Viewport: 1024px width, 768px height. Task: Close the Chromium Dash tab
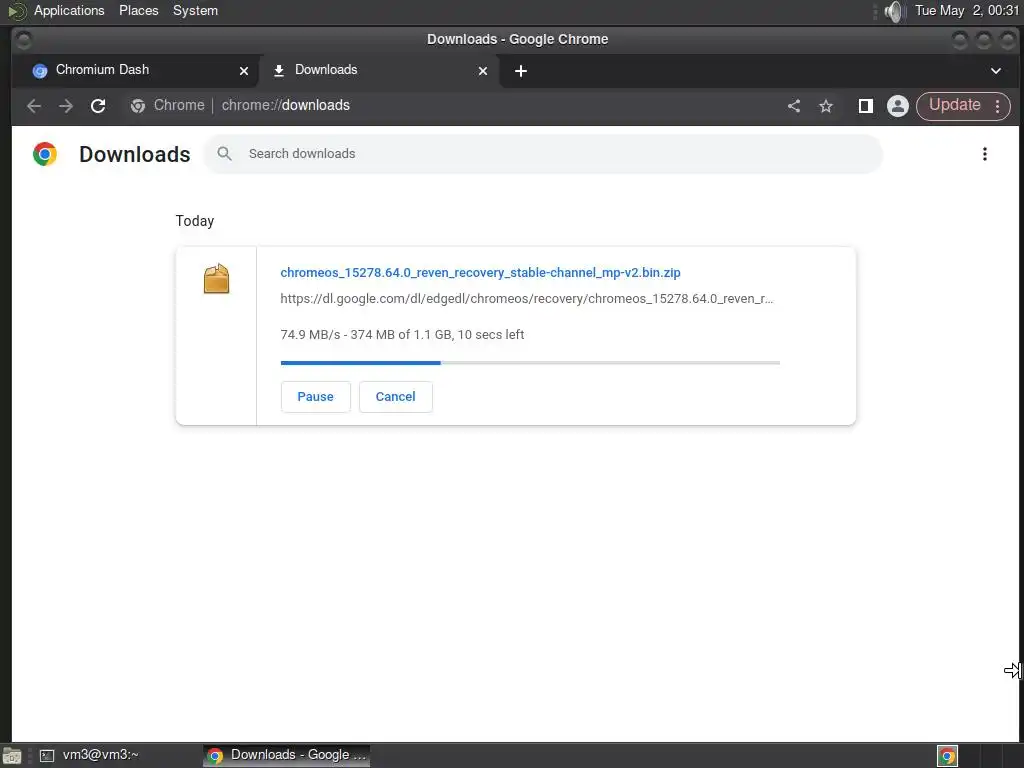(x=244, y=71)
